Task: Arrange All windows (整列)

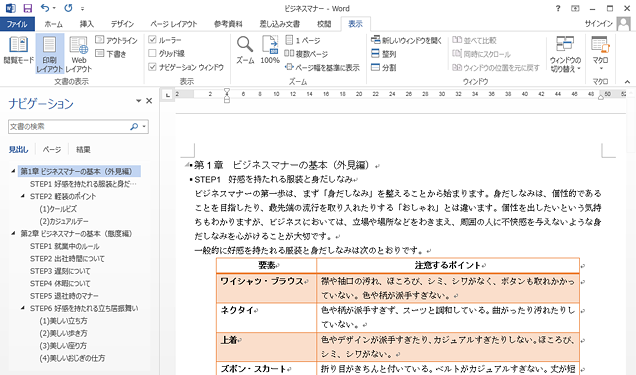Action: click(x=384, y=54)
